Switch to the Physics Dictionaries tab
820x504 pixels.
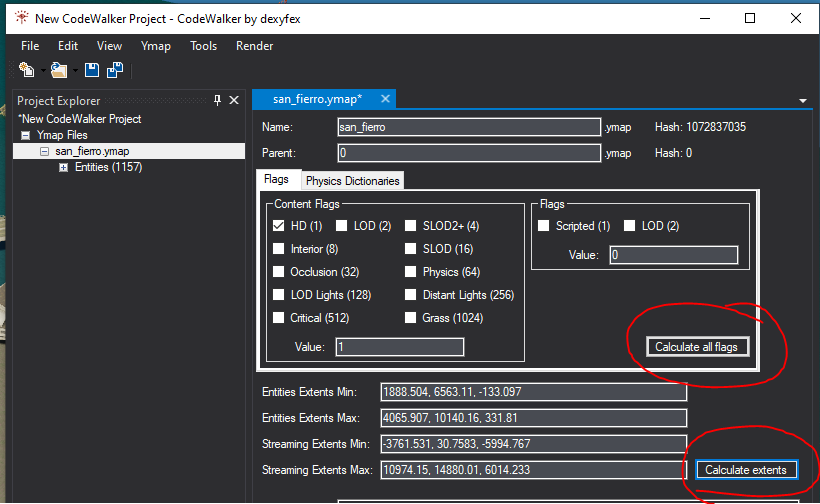point(352,181)
